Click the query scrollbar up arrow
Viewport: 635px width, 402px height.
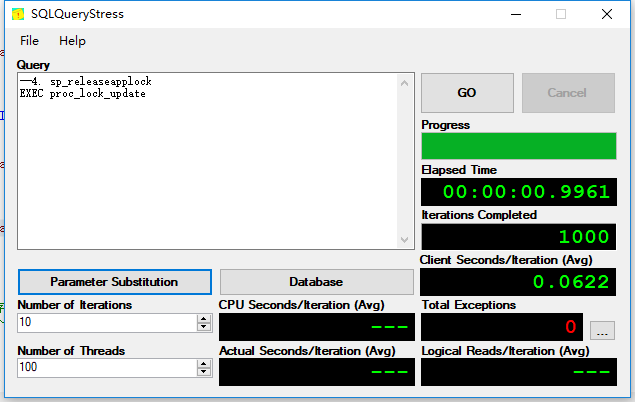[405, 83]
